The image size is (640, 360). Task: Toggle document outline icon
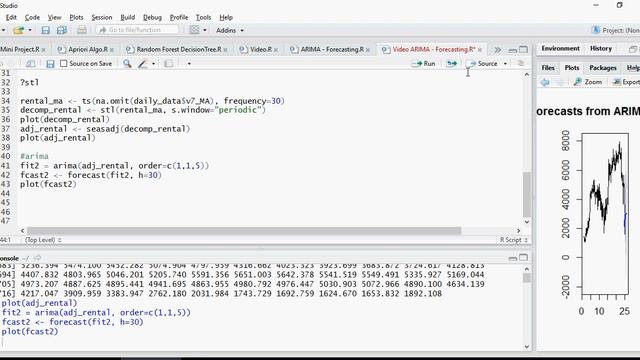tap(521, 64)
